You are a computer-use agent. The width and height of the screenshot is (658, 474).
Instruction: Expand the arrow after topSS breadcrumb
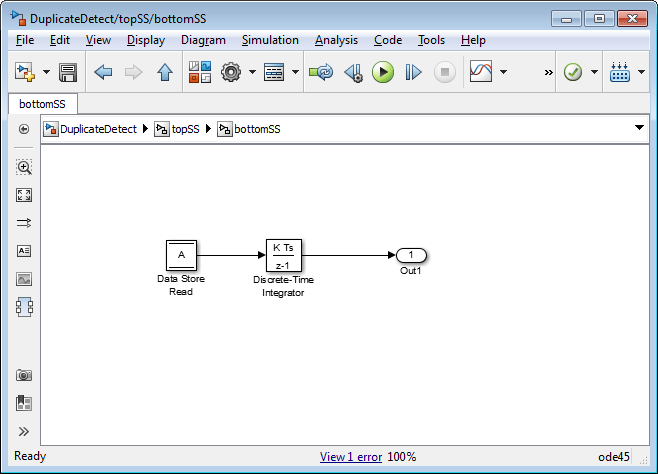click(x=208, y=129)
